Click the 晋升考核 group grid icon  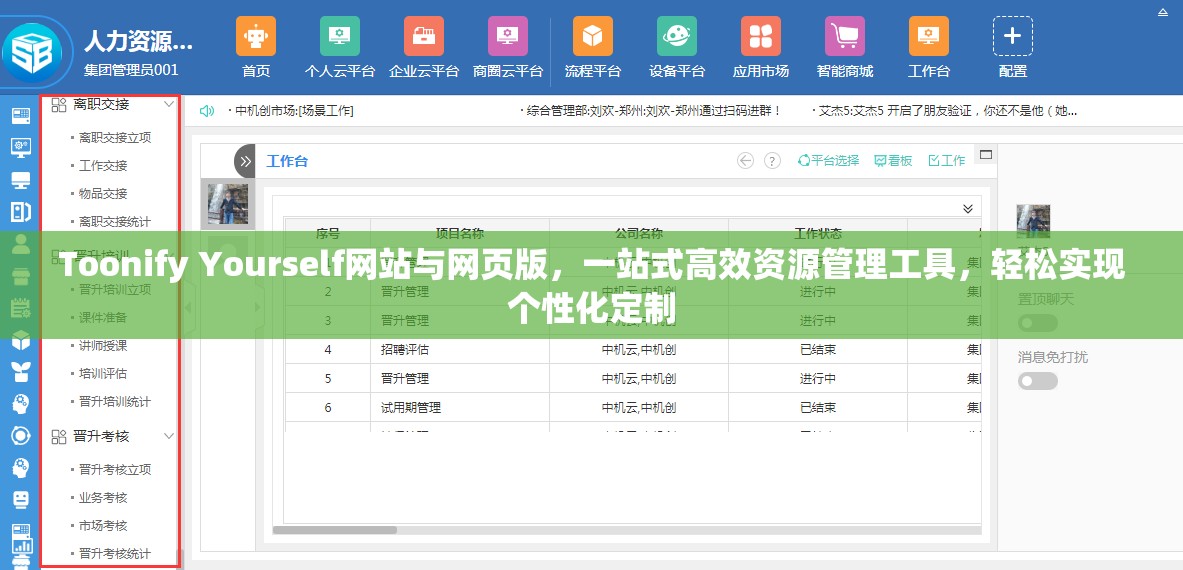tap(59, 437)
